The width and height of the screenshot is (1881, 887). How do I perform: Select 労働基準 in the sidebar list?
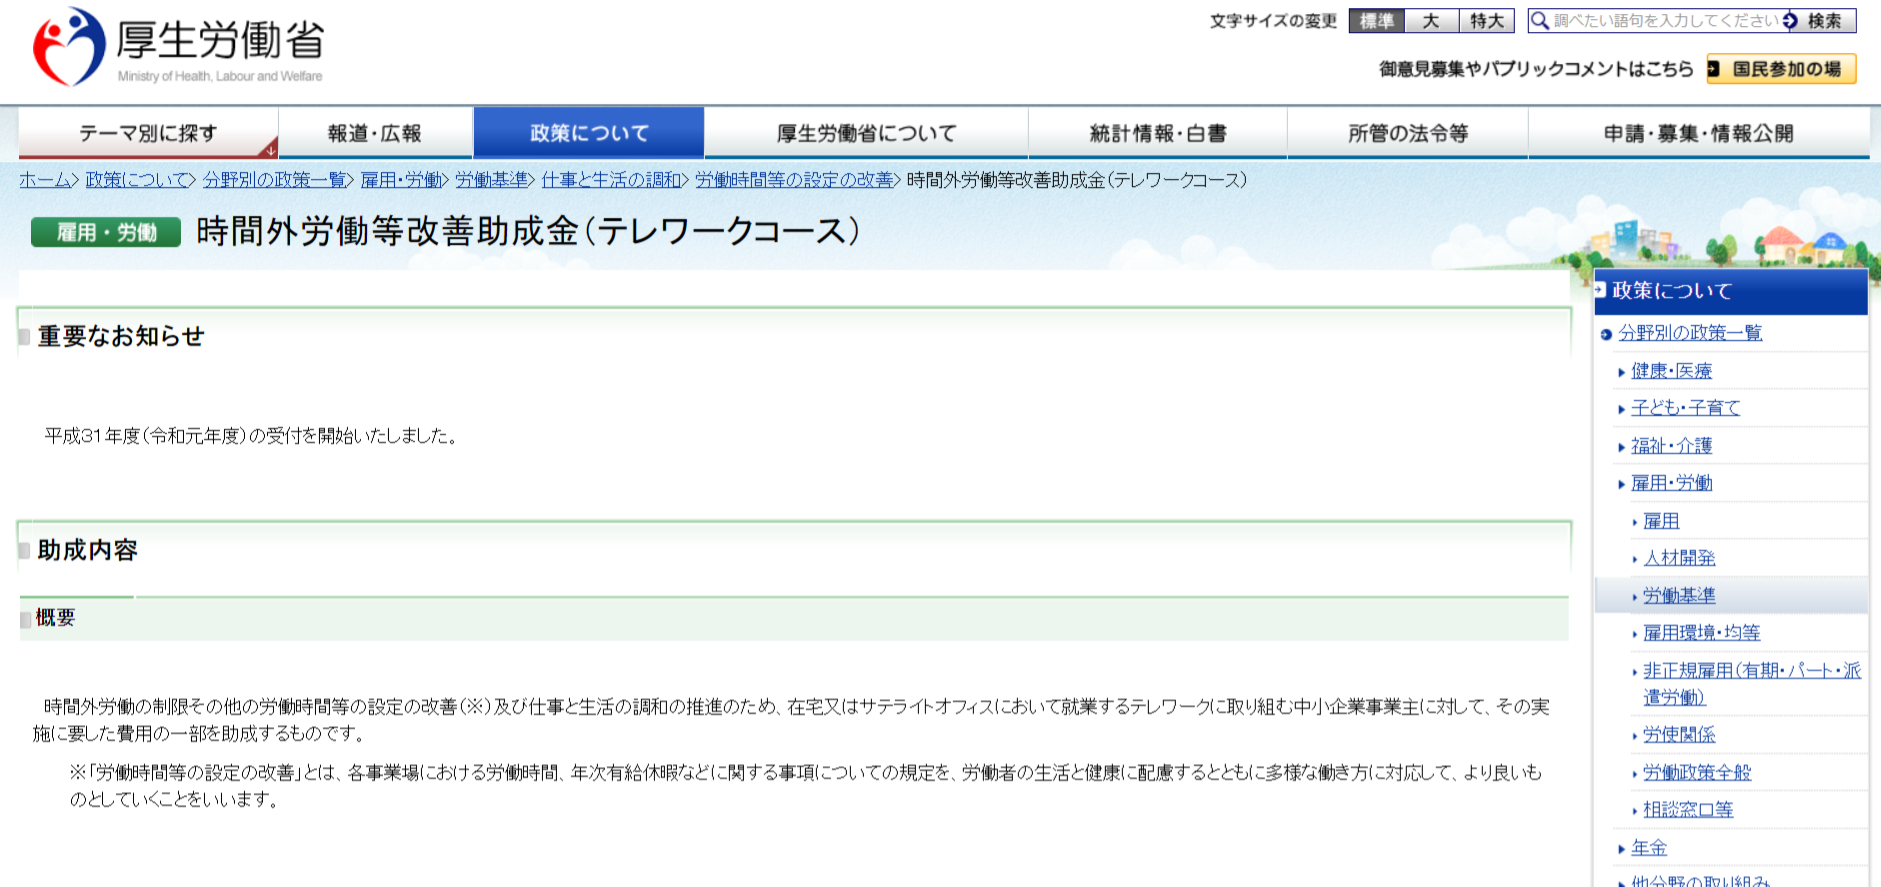click(x=1679, y=596)
